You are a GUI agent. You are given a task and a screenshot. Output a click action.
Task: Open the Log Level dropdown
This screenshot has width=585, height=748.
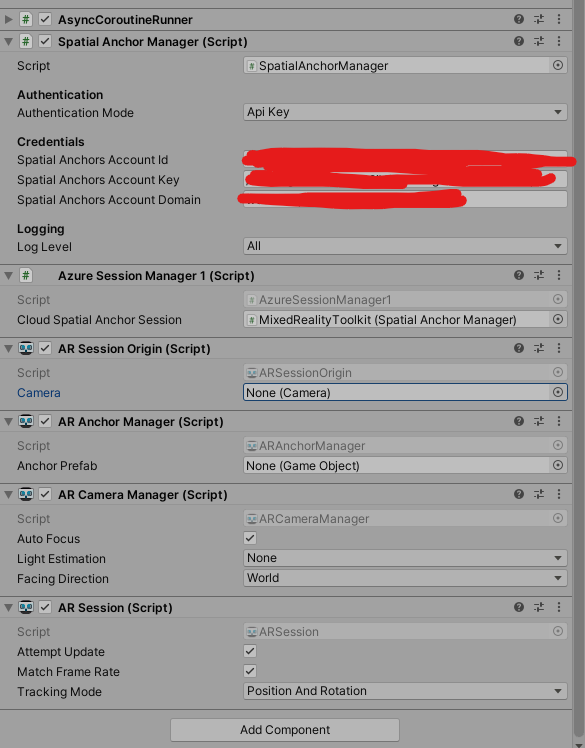405,246
